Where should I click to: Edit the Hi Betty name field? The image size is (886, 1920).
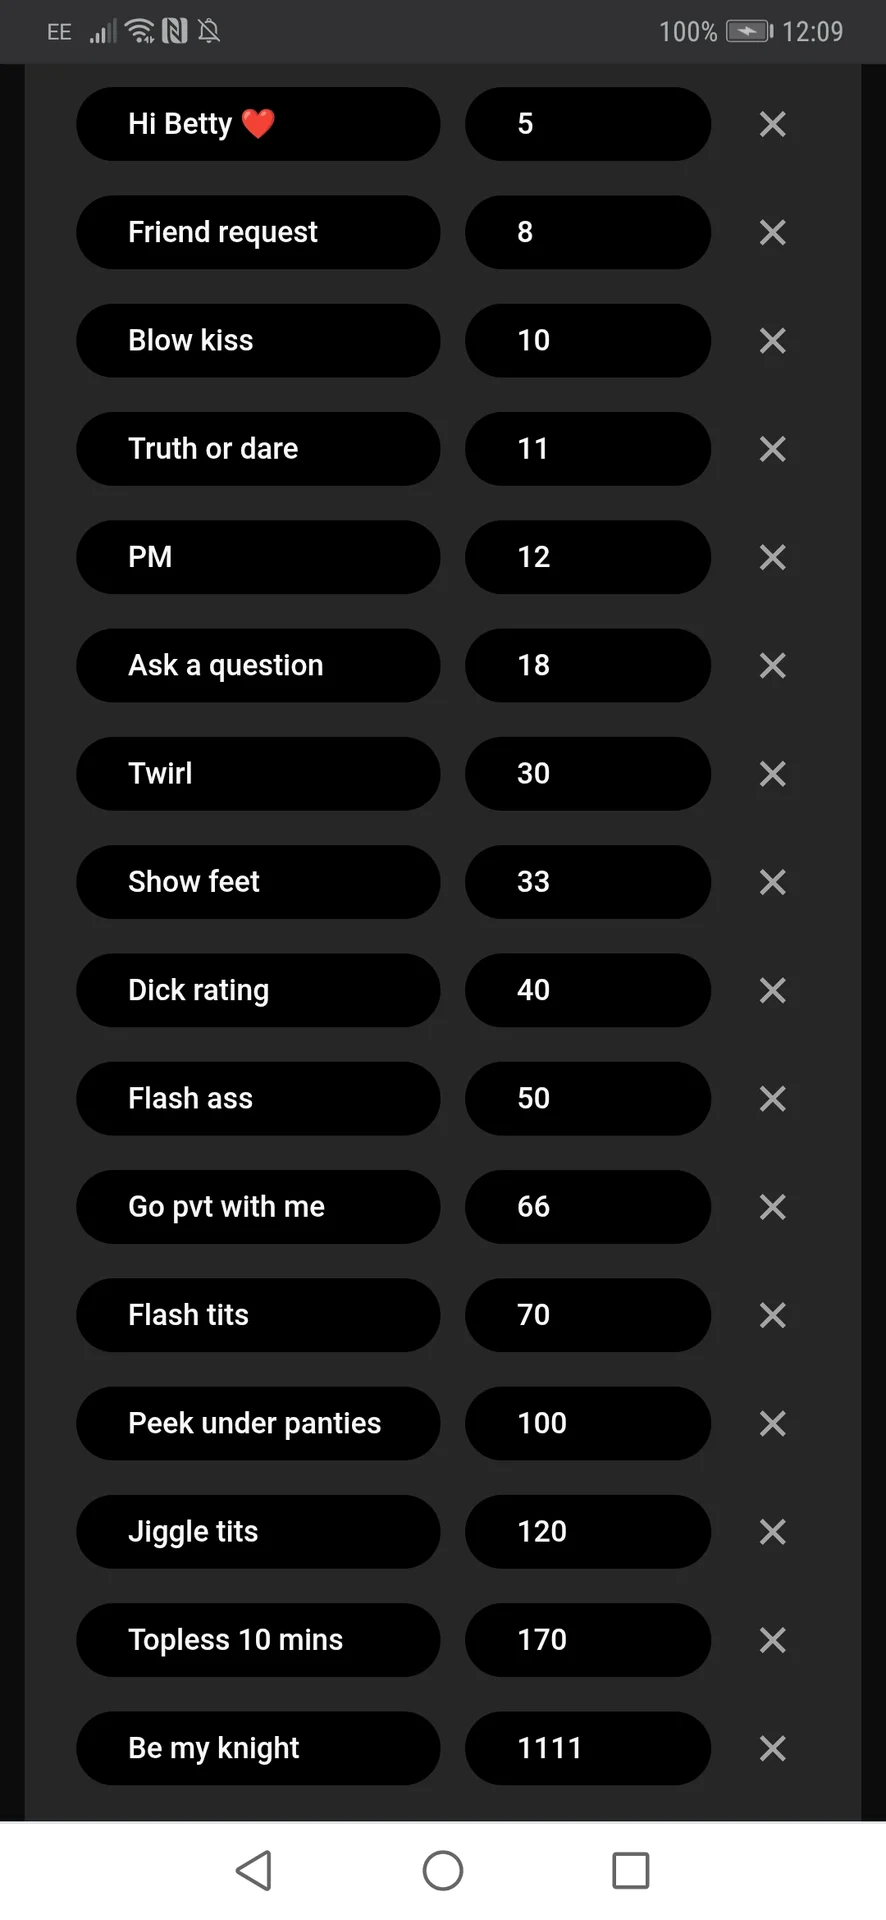pos(258,124)
